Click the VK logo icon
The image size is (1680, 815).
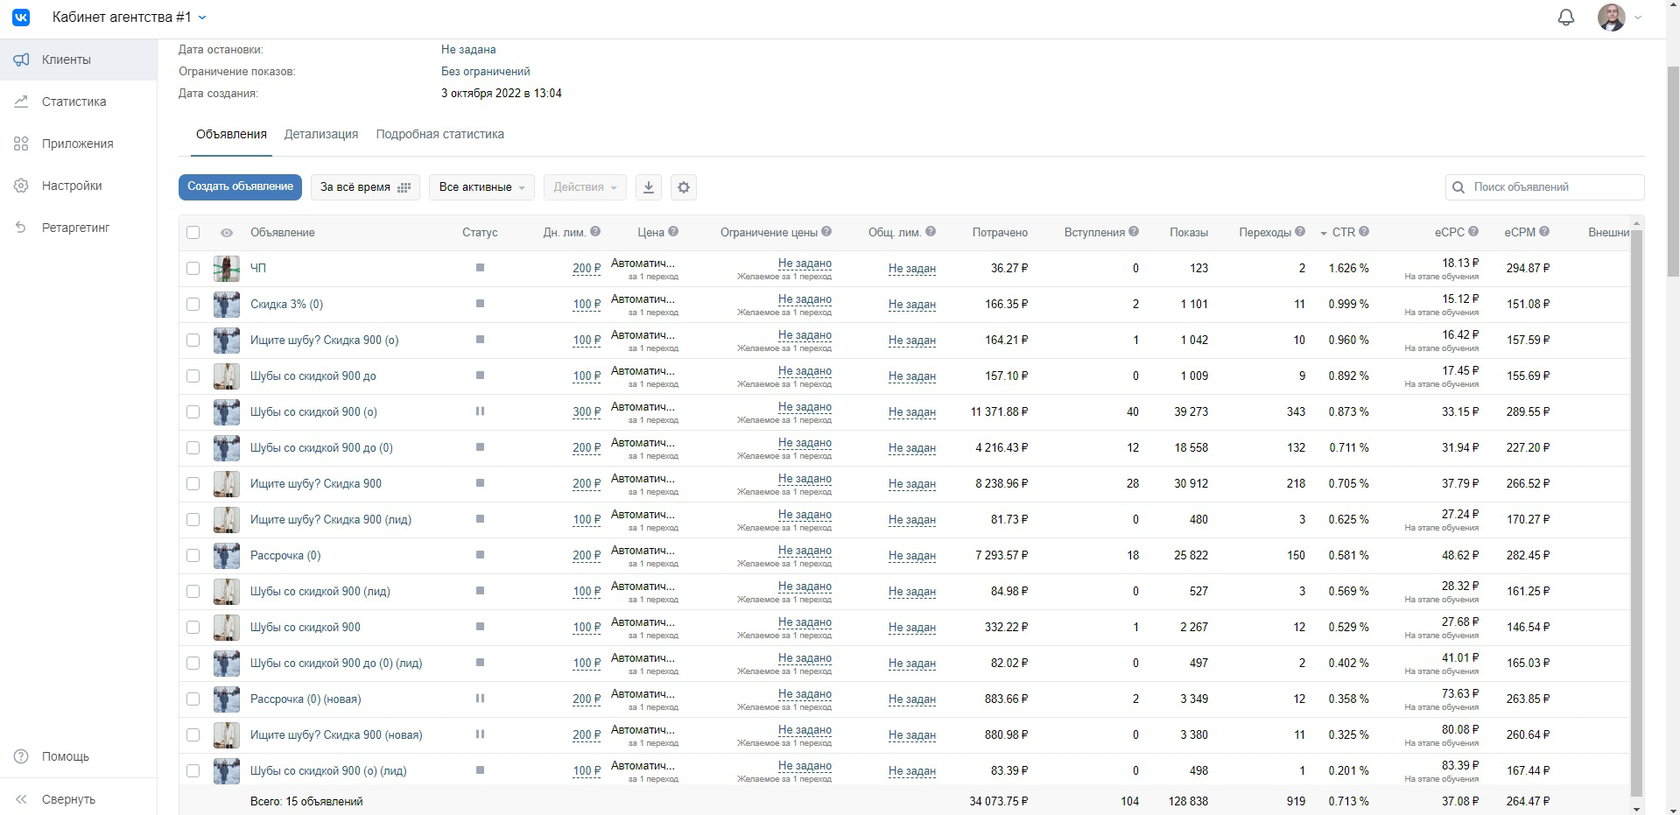(x=21, y=17)
